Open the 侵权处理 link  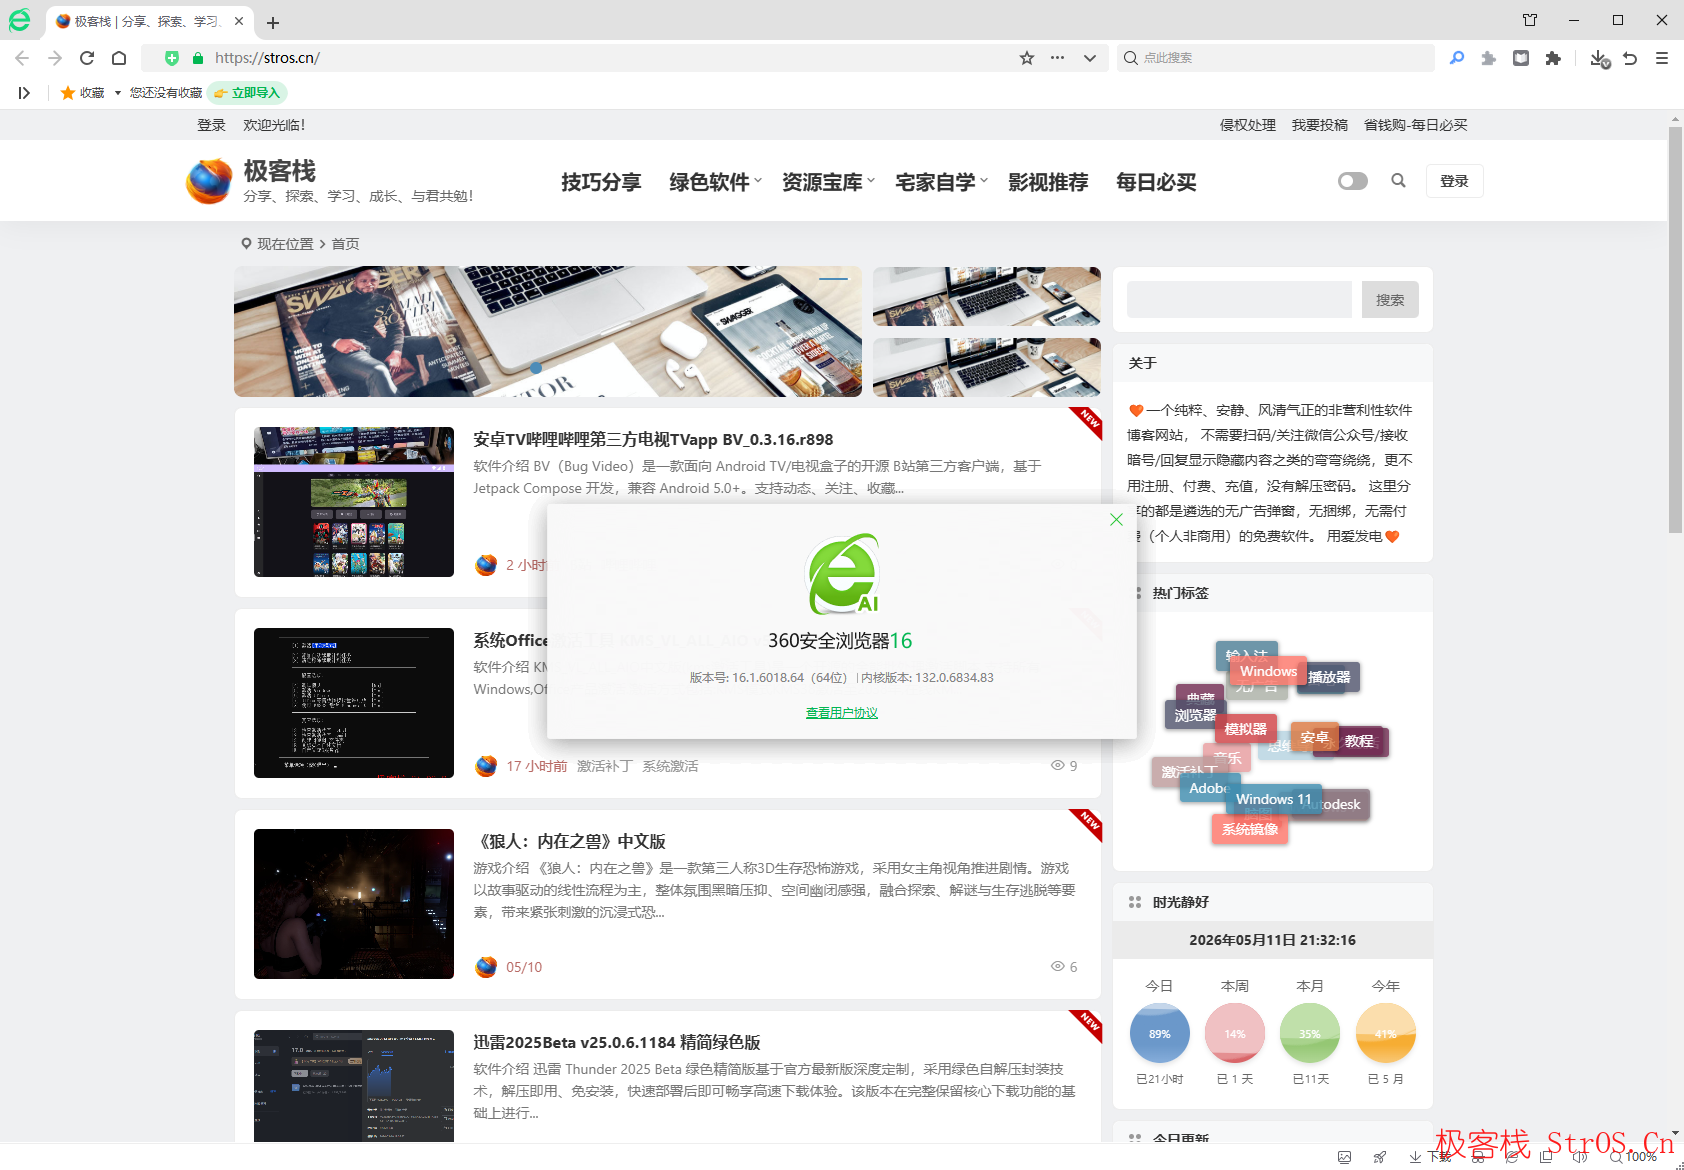(x=1248, y=125)
